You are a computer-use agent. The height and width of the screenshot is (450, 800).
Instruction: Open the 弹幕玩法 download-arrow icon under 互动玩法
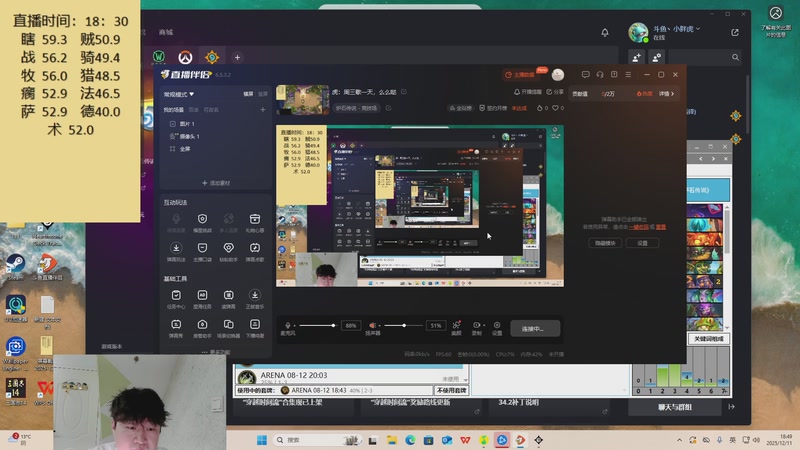[x=176, y=248]
